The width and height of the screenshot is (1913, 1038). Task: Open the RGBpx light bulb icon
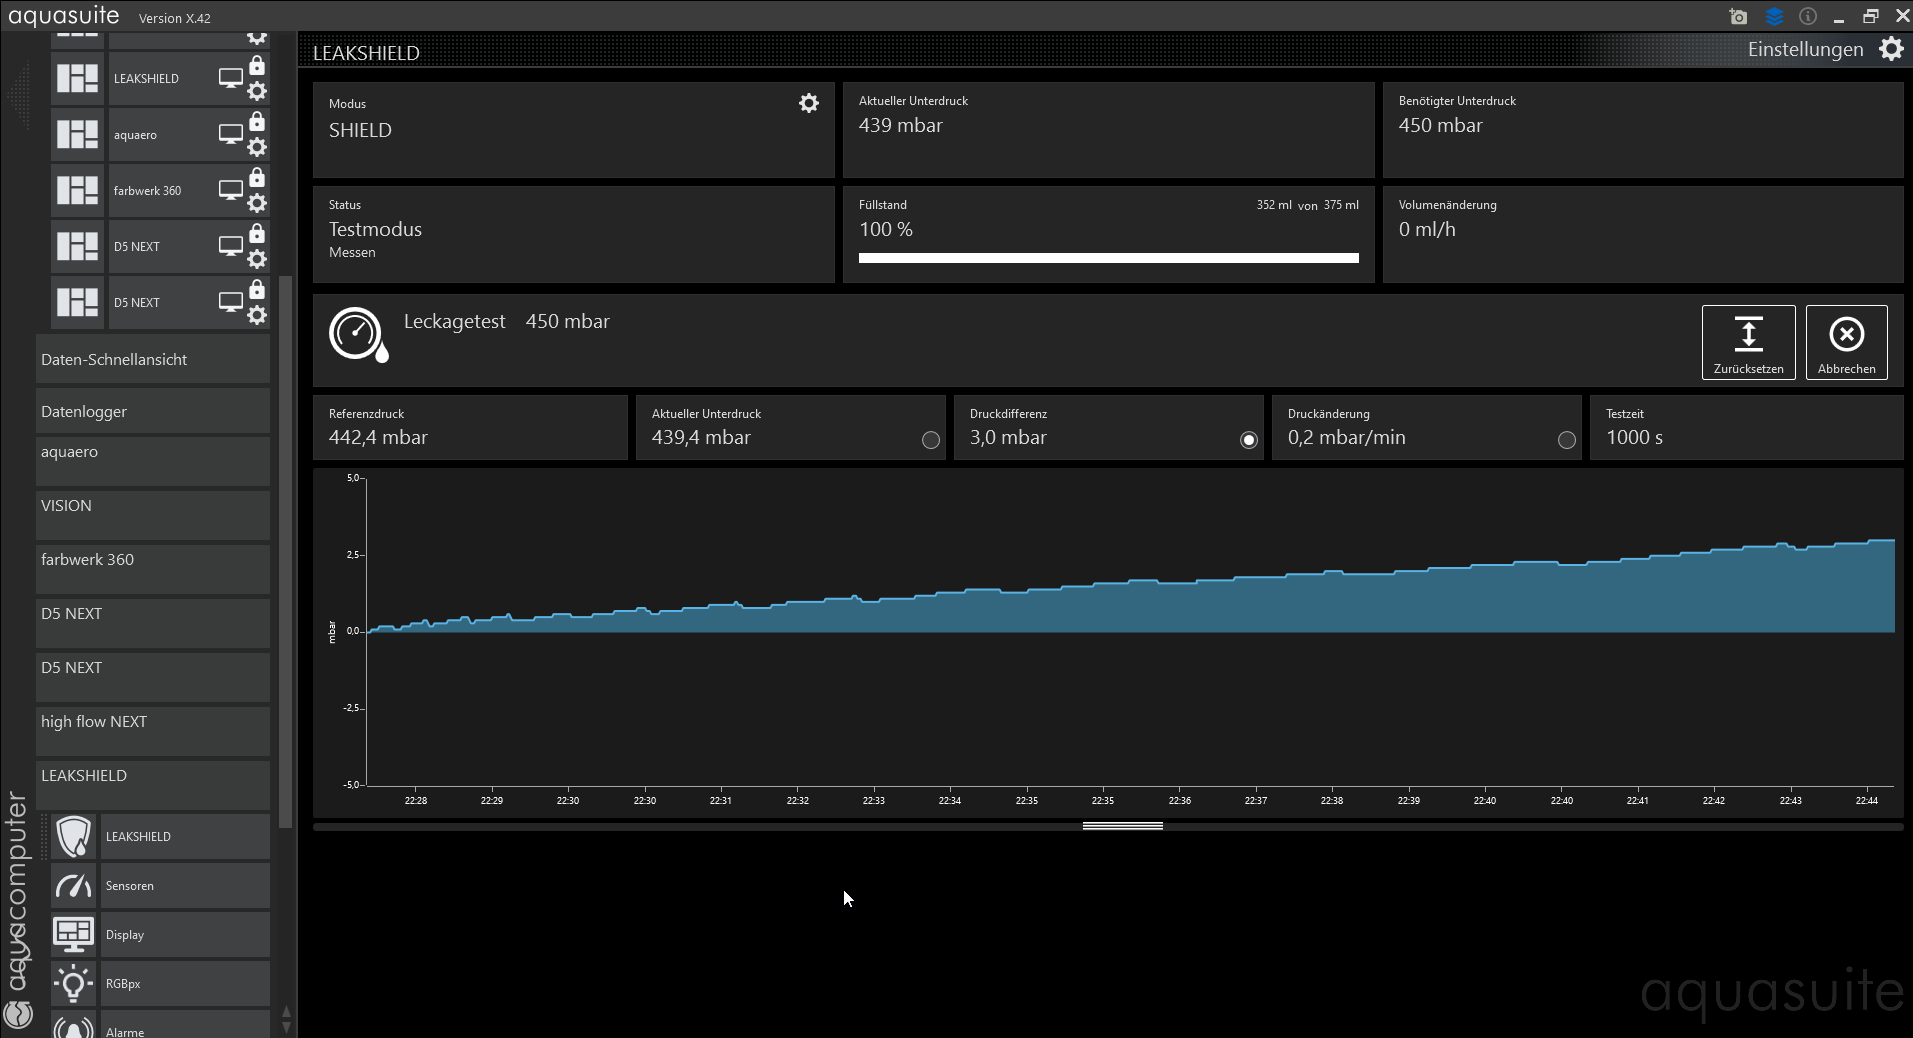(73, 984)
